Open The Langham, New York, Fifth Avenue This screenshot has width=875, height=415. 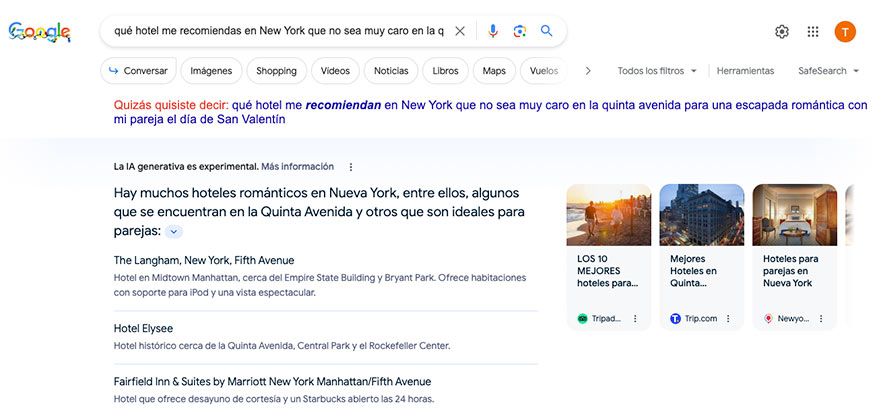[204, 260]
